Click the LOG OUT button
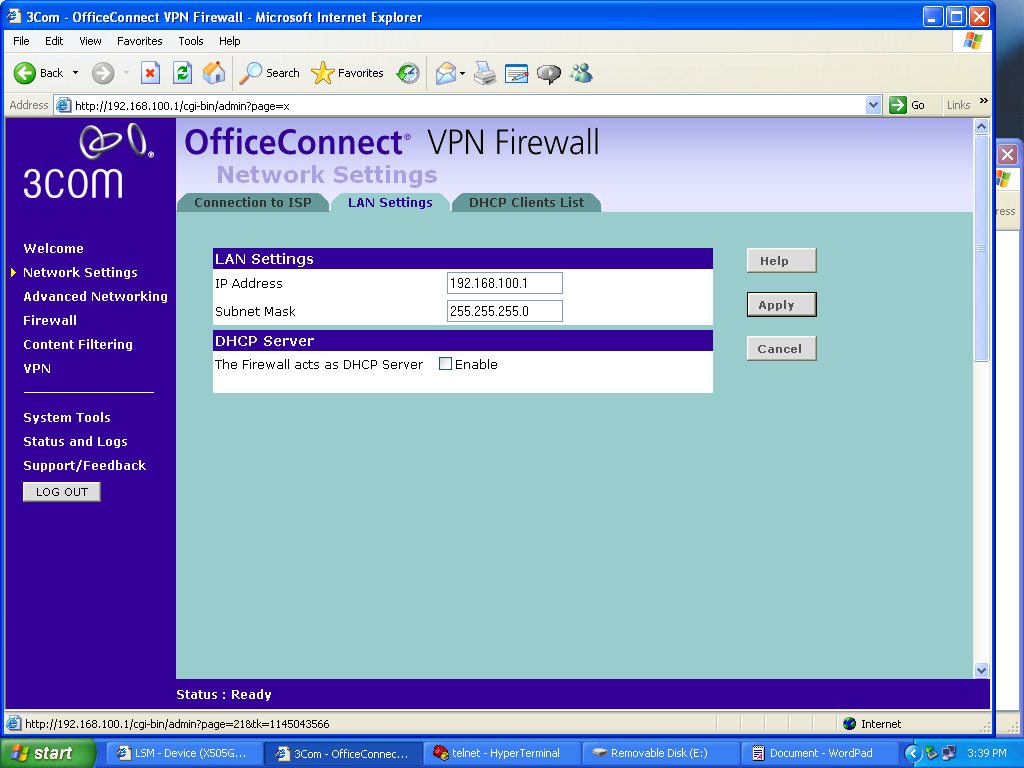This screenshot has width=1024, height=768. 62,492
